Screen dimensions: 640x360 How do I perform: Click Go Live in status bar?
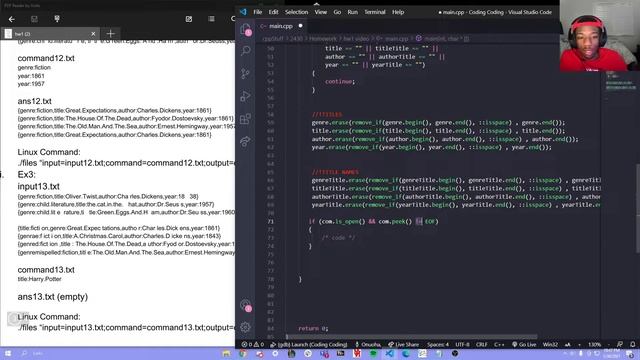pyautogui.click(x=524, y=344)
